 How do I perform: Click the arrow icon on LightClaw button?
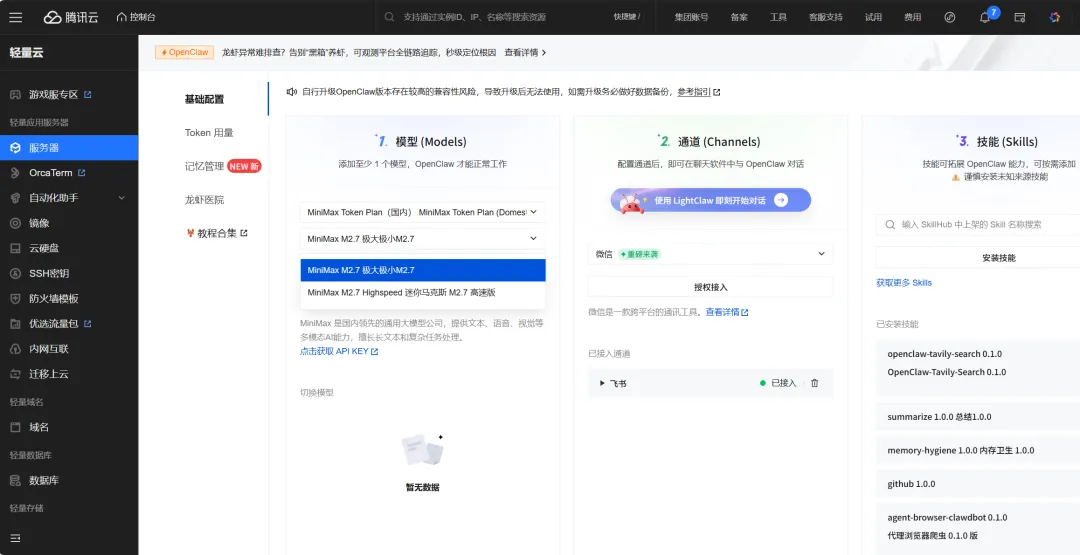pyautogui.click(x=780, y=200)
